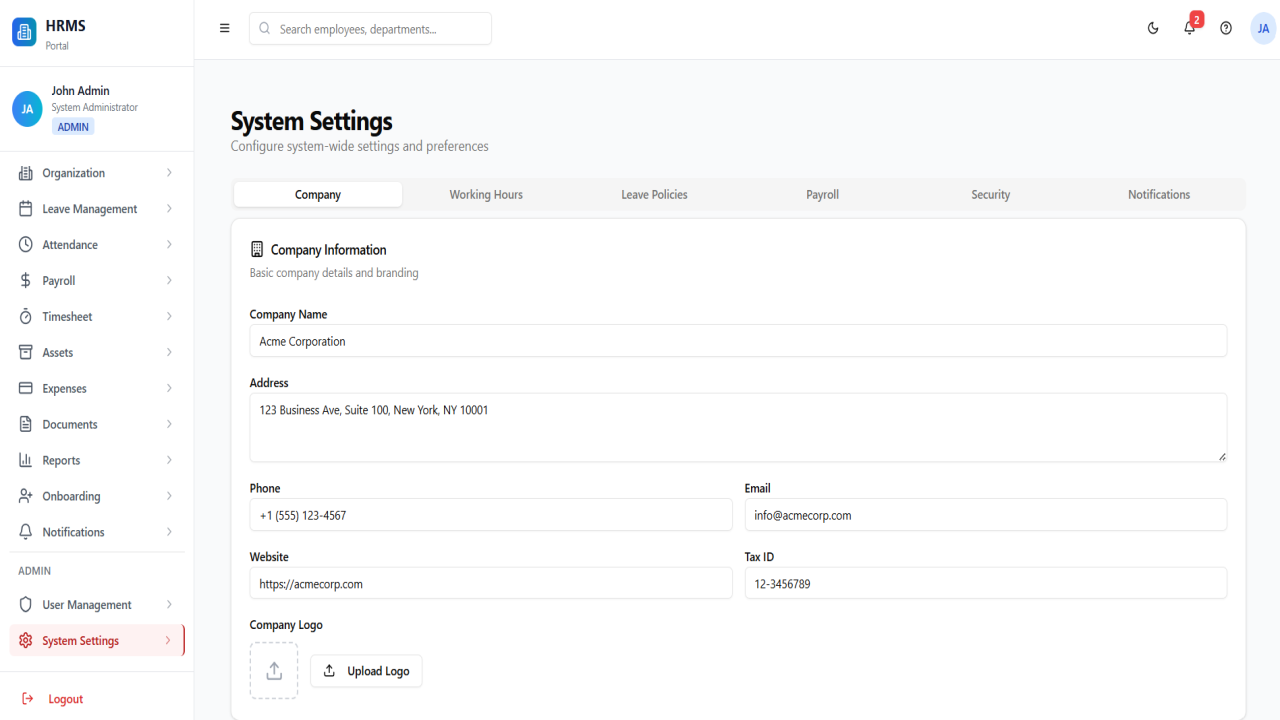This screenshot has width=1280, height=720.
Task: Expand the User Management chevron
Action: click(x=169, y=605)
